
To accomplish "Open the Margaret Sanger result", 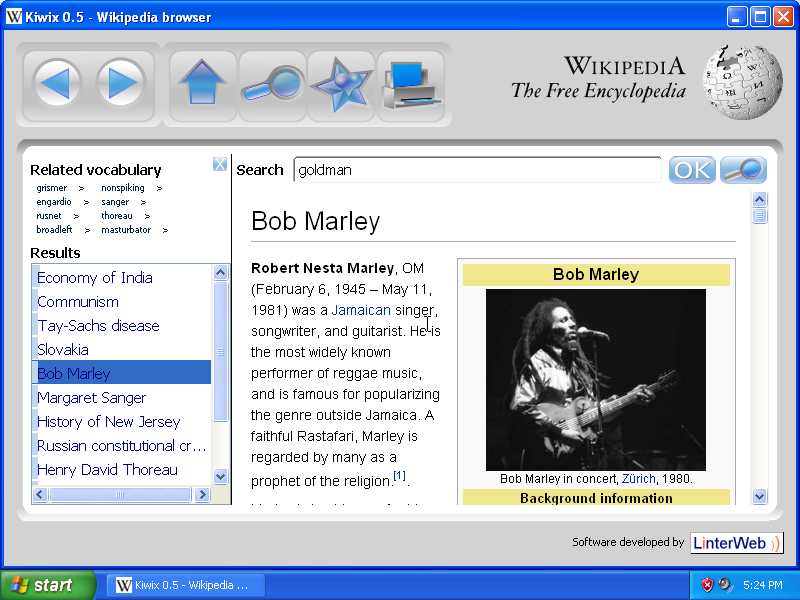I will coord(91,398).
